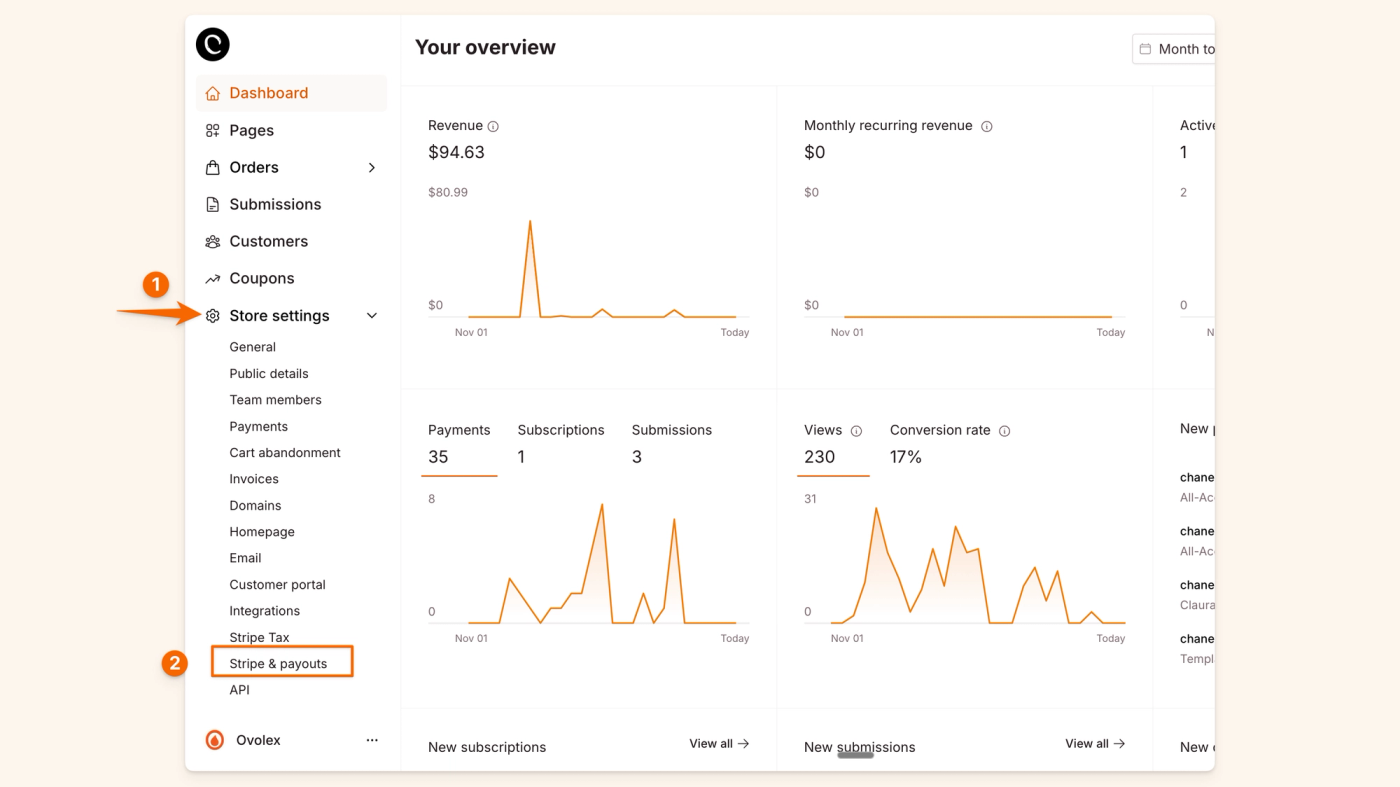This screenshot has width=1400, height=787.
Task: Expand the Orders submenu chevron
Action: click(x=371, y=167)
